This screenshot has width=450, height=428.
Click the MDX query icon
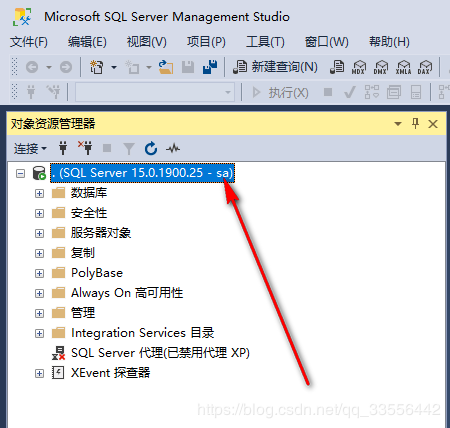click(x=359, y=67)
